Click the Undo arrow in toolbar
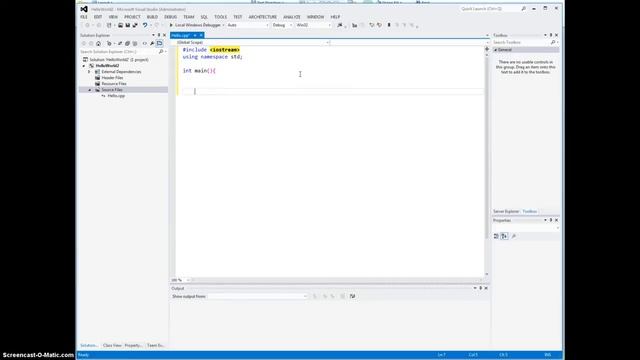640x360 pixels. tap(145, 25)
